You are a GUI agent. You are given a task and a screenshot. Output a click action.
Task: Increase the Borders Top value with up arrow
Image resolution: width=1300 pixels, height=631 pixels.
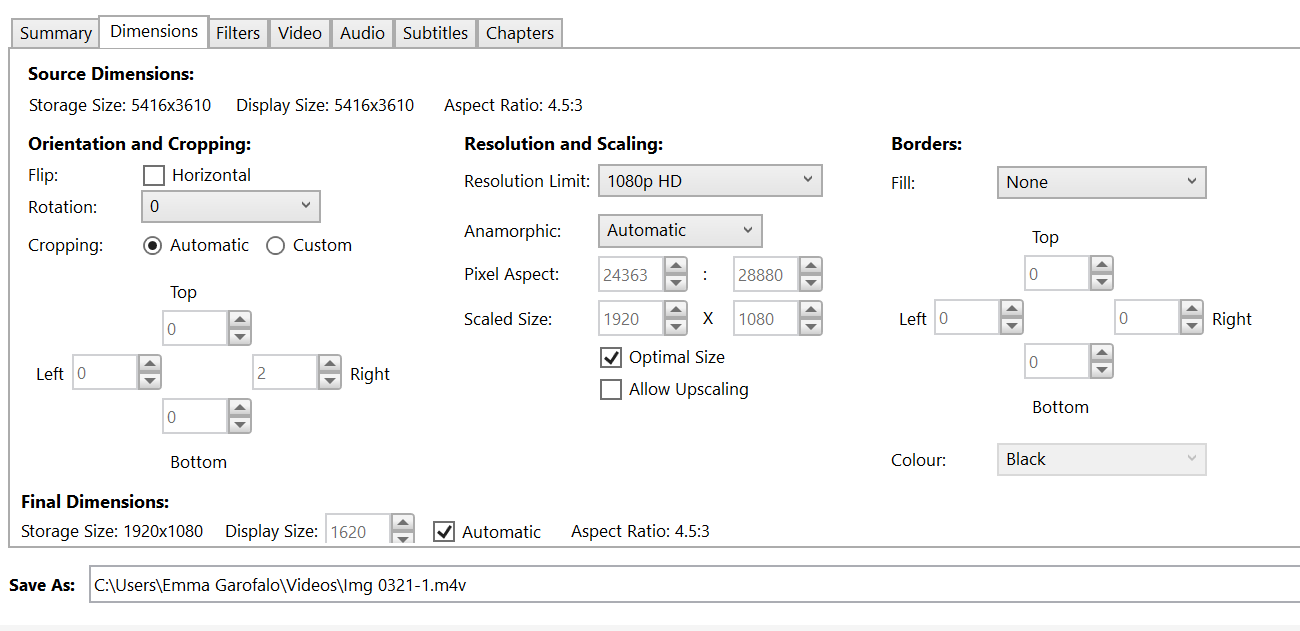click(x=1101, y=266)
